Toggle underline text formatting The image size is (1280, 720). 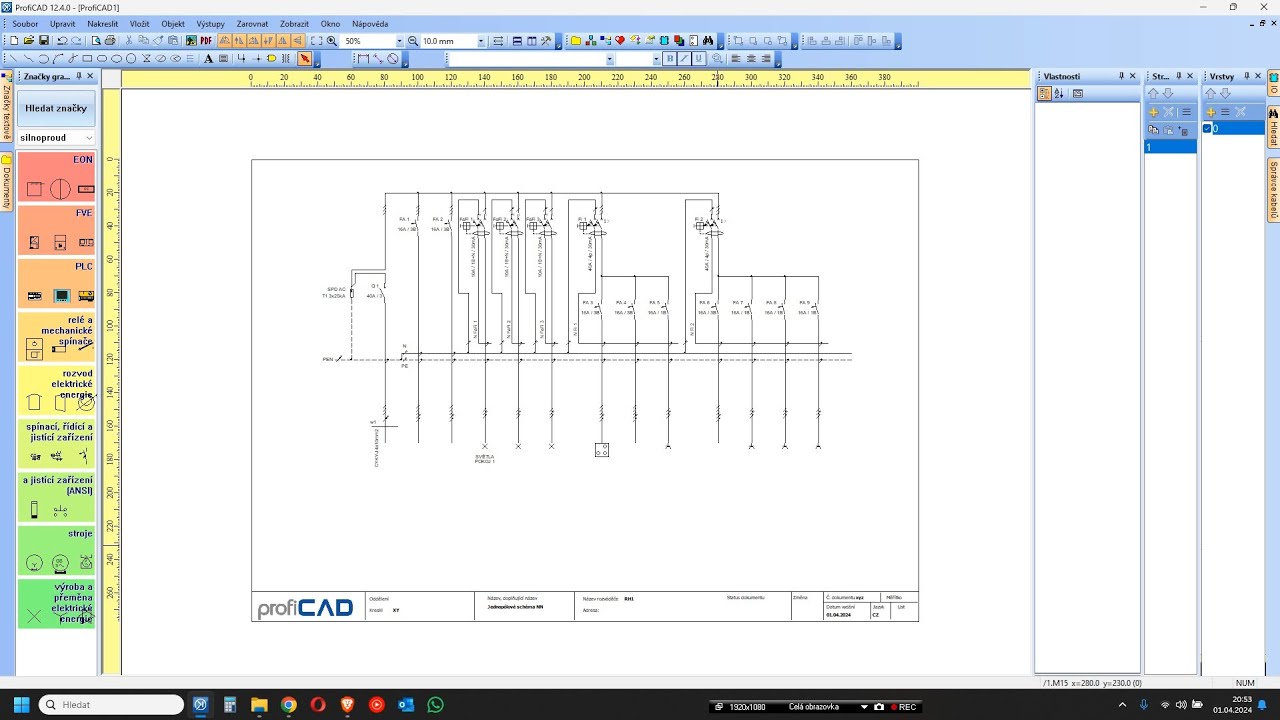tap(698, 58)
